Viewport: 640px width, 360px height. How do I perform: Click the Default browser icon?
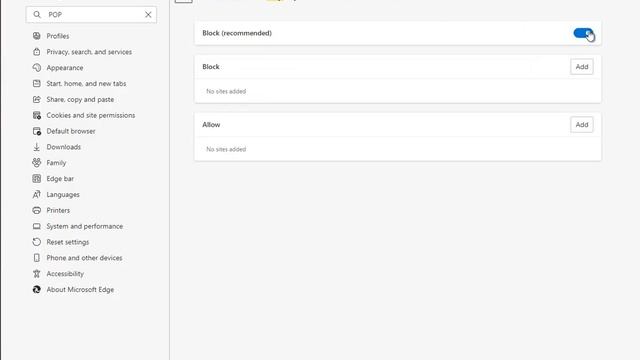point(37,131)
